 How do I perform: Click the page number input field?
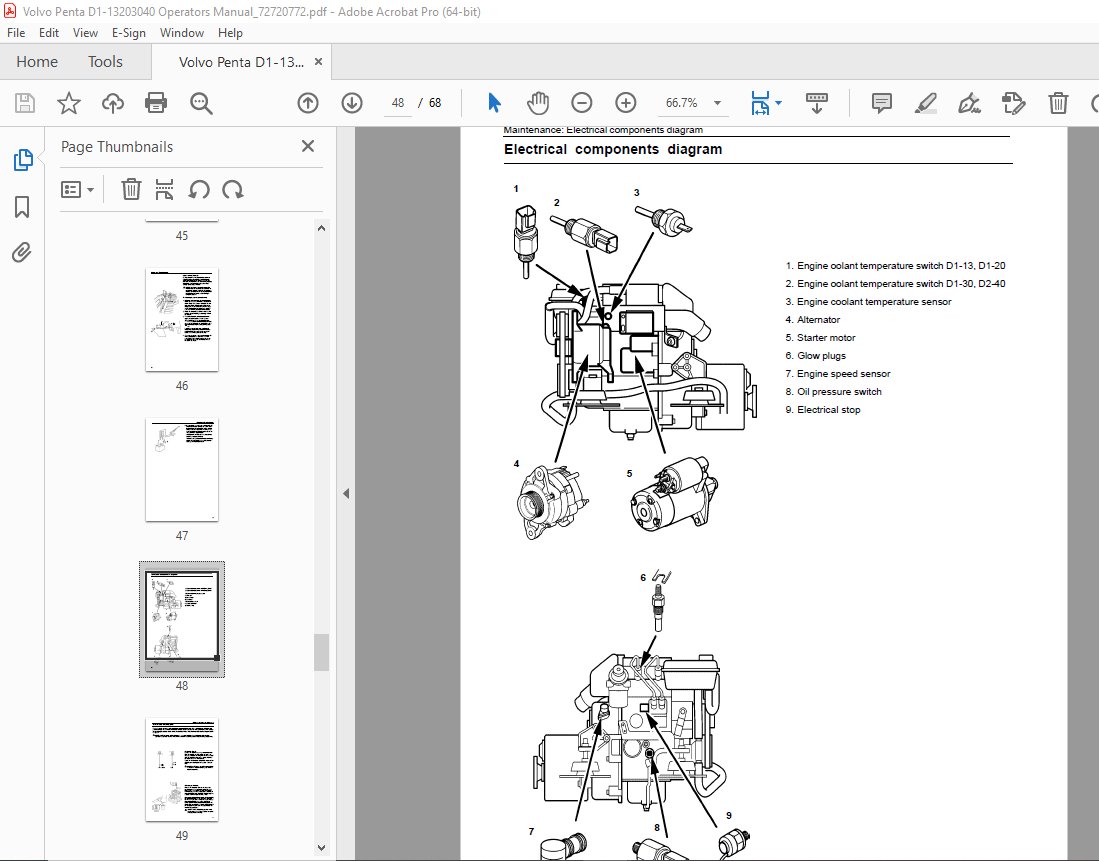pyautogui.click(x=398, y=103)
